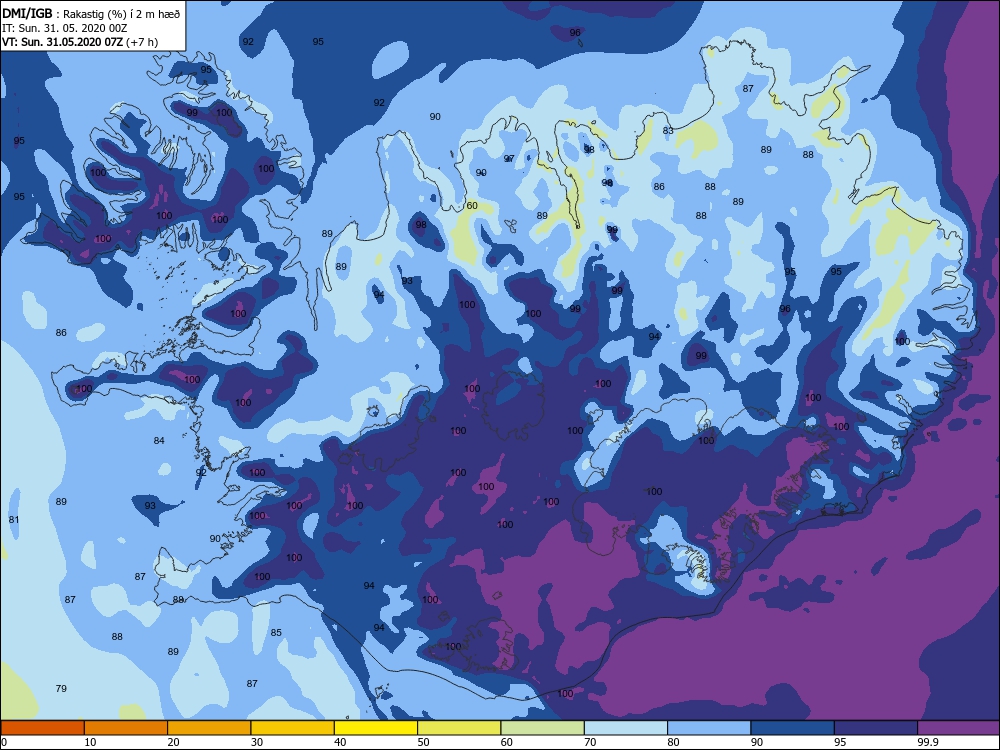Click the '80' label on the legend scale
The height and width of the screenshot is (750, 1000).
tap(674, 742)
